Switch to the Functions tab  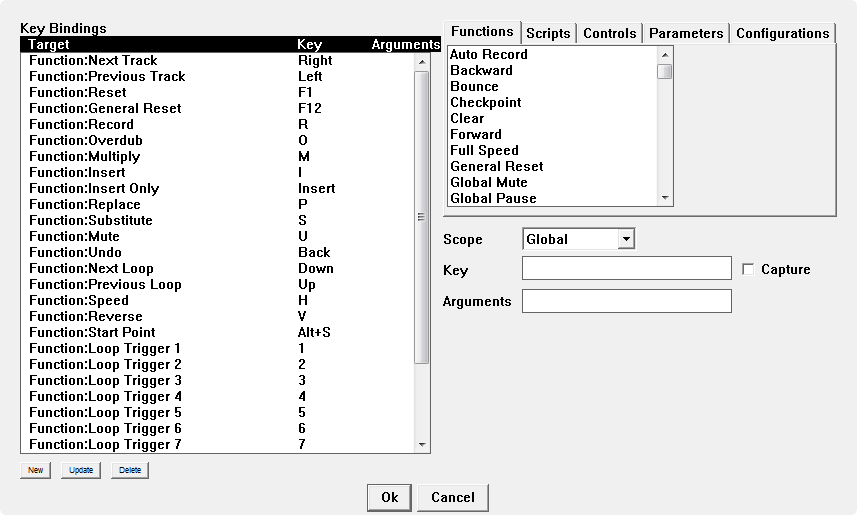click(483, 32)
